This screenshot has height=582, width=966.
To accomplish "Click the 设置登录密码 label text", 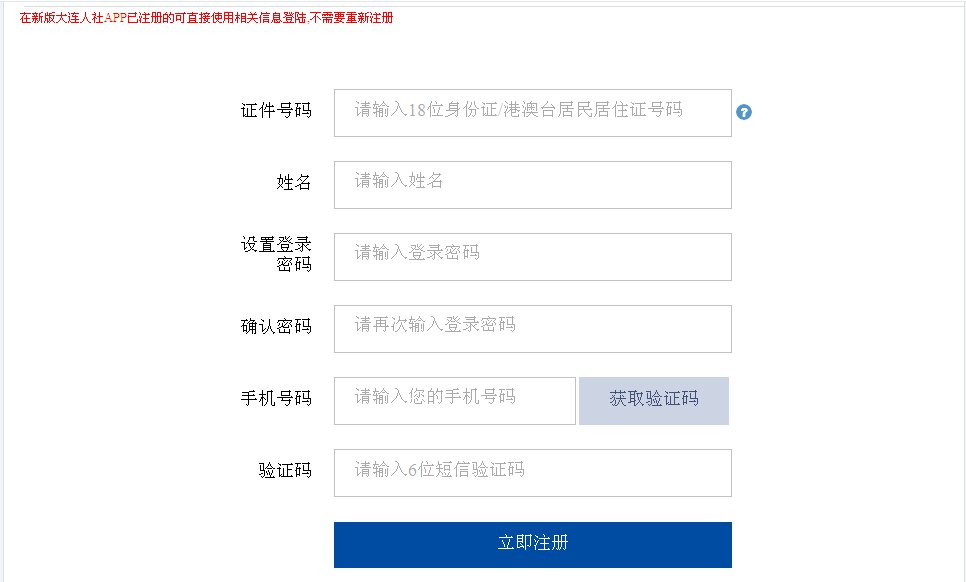I will [x=276, y=254].
